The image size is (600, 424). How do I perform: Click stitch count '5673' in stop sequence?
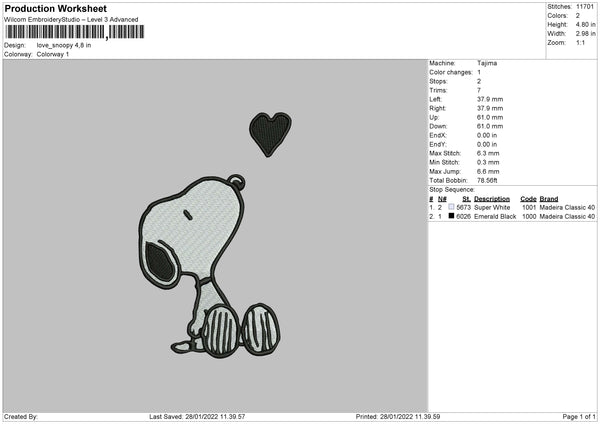[x=463, y=207]
